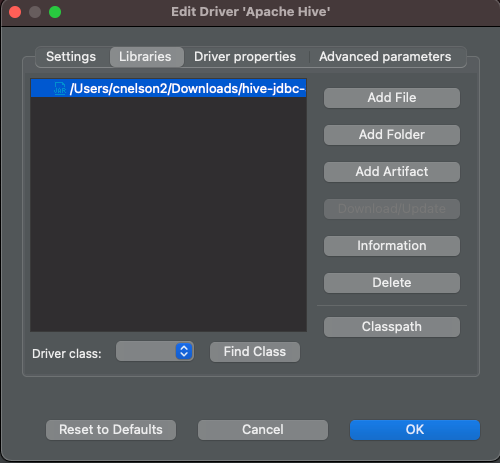Open the Driver class dropdown arrows
Image resolution: width=500 pixels, height=463 pixels.
click(184, 351)
